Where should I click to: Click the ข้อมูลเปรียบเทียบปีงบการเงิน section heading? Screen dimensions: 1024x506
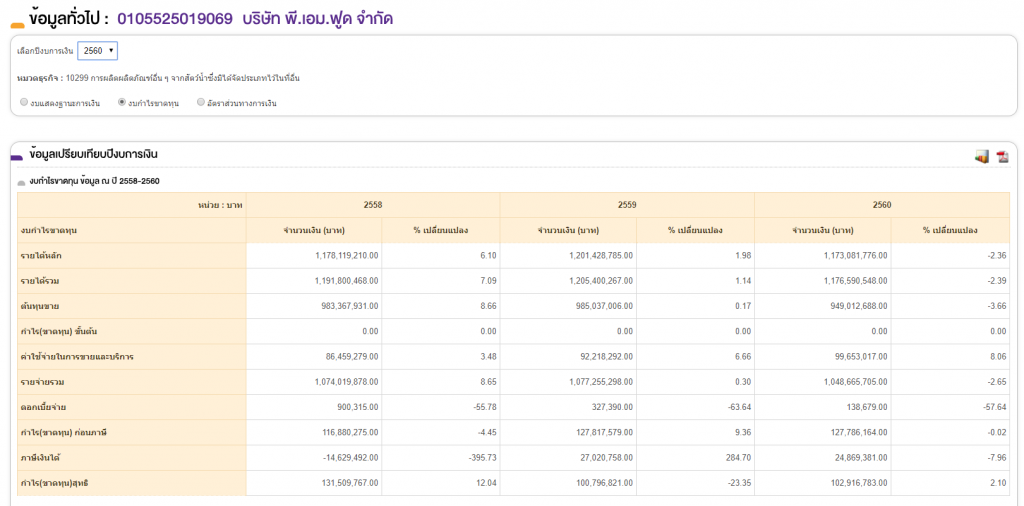point(93,154)
